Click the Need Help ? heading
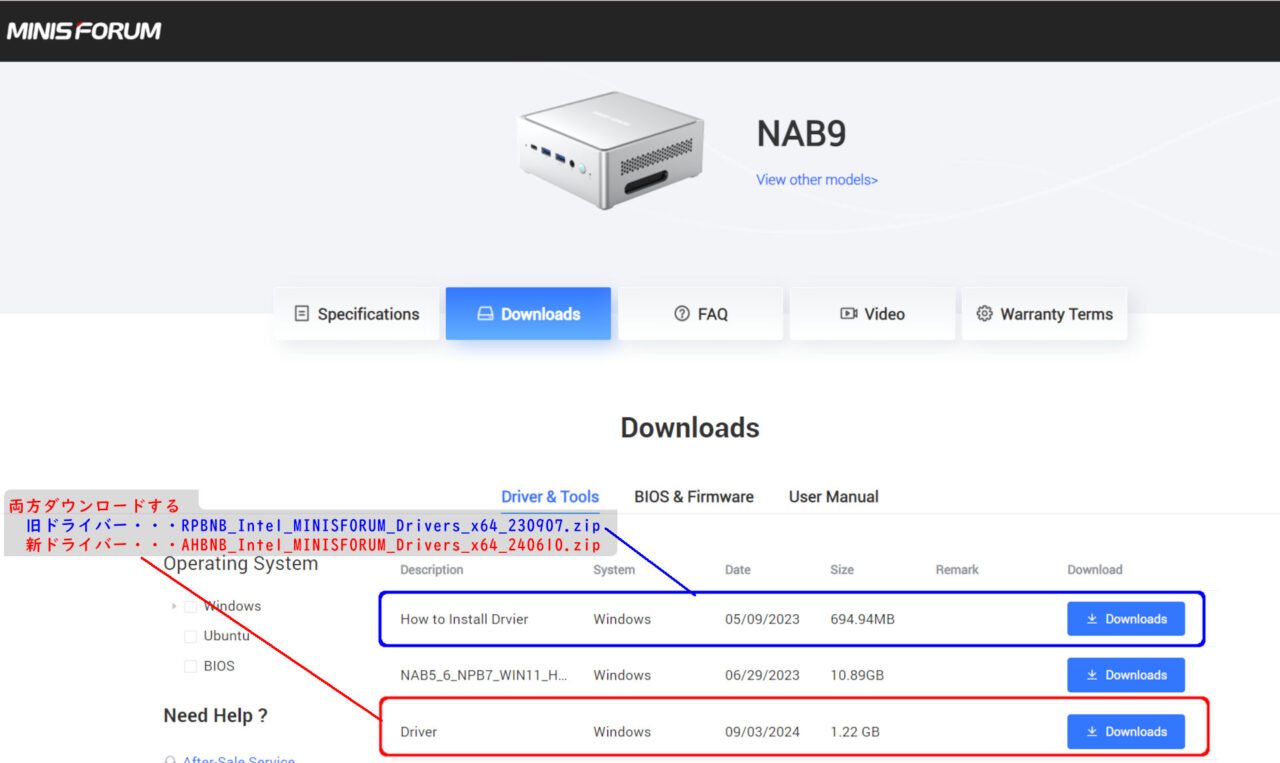Screen dimensions: 1280x763 (x=215, y=716)
